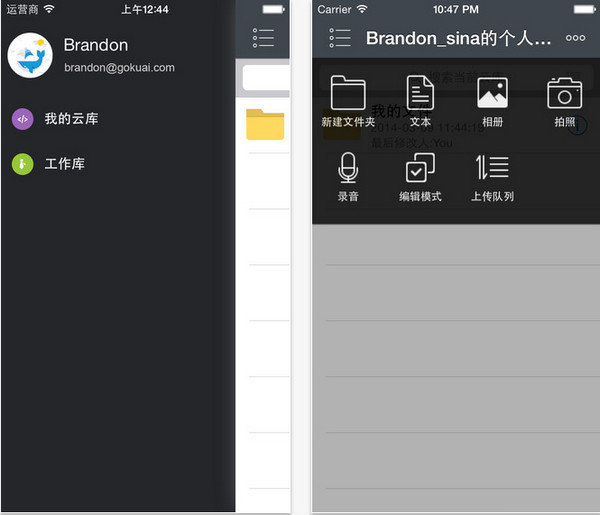Open the yellow folder in file list
The width and height of the screenshot is (600, 515).
tap(265, 124)
